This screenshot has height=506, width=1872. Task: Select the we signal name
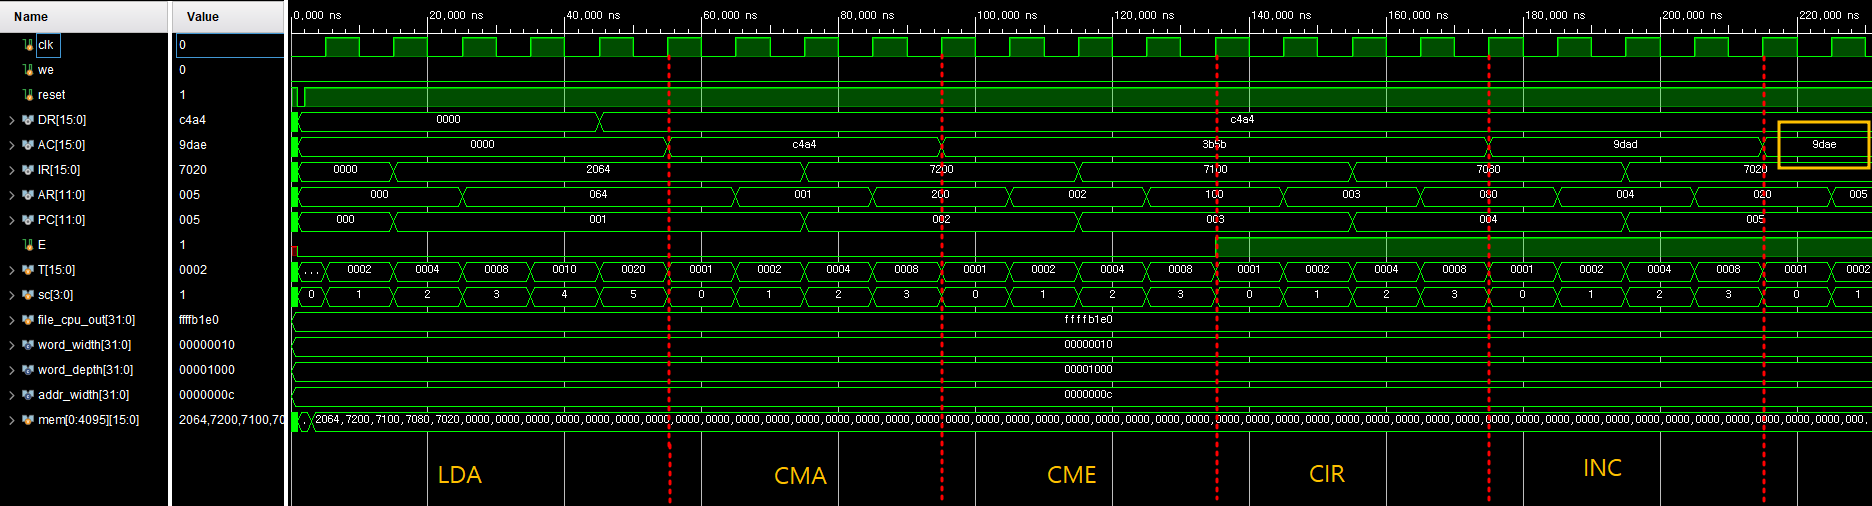(46, 70)
